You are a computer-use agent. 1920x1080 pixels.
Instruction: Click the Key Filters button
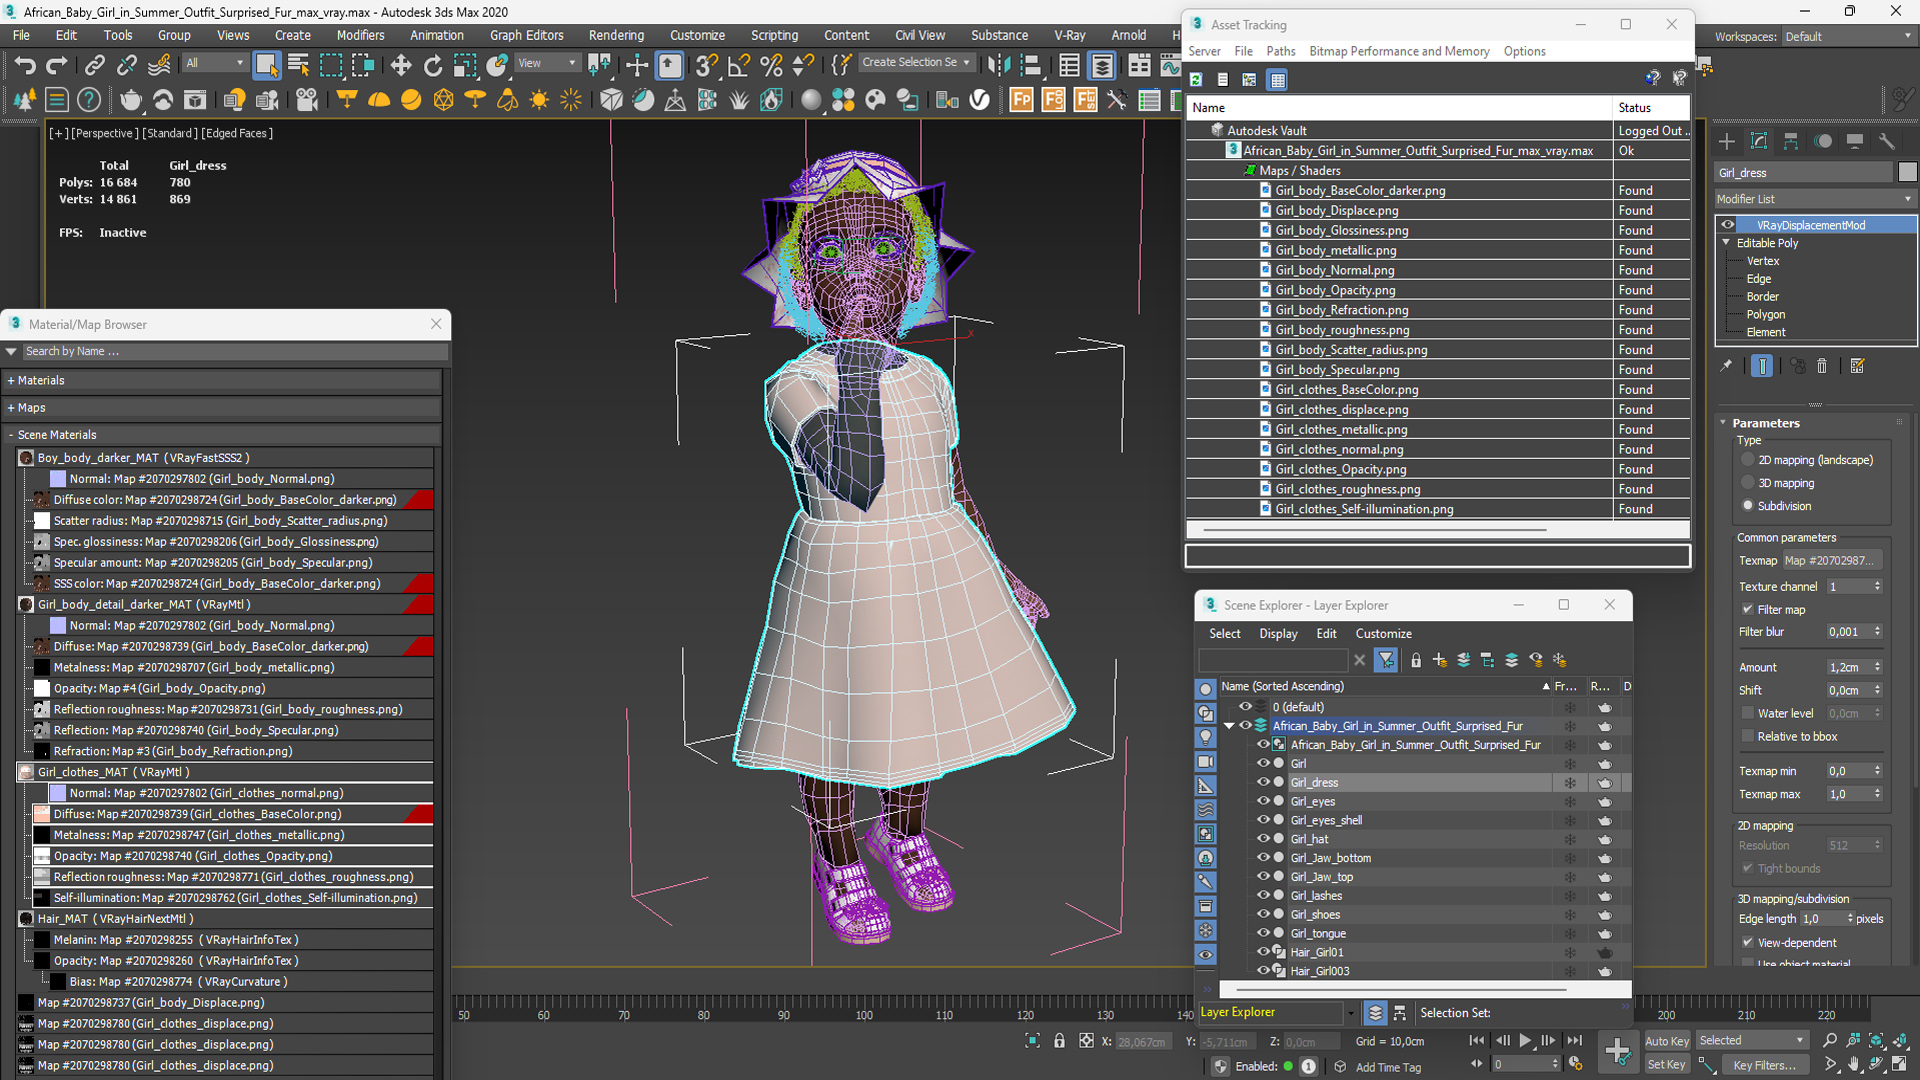pos(1764,1065)
